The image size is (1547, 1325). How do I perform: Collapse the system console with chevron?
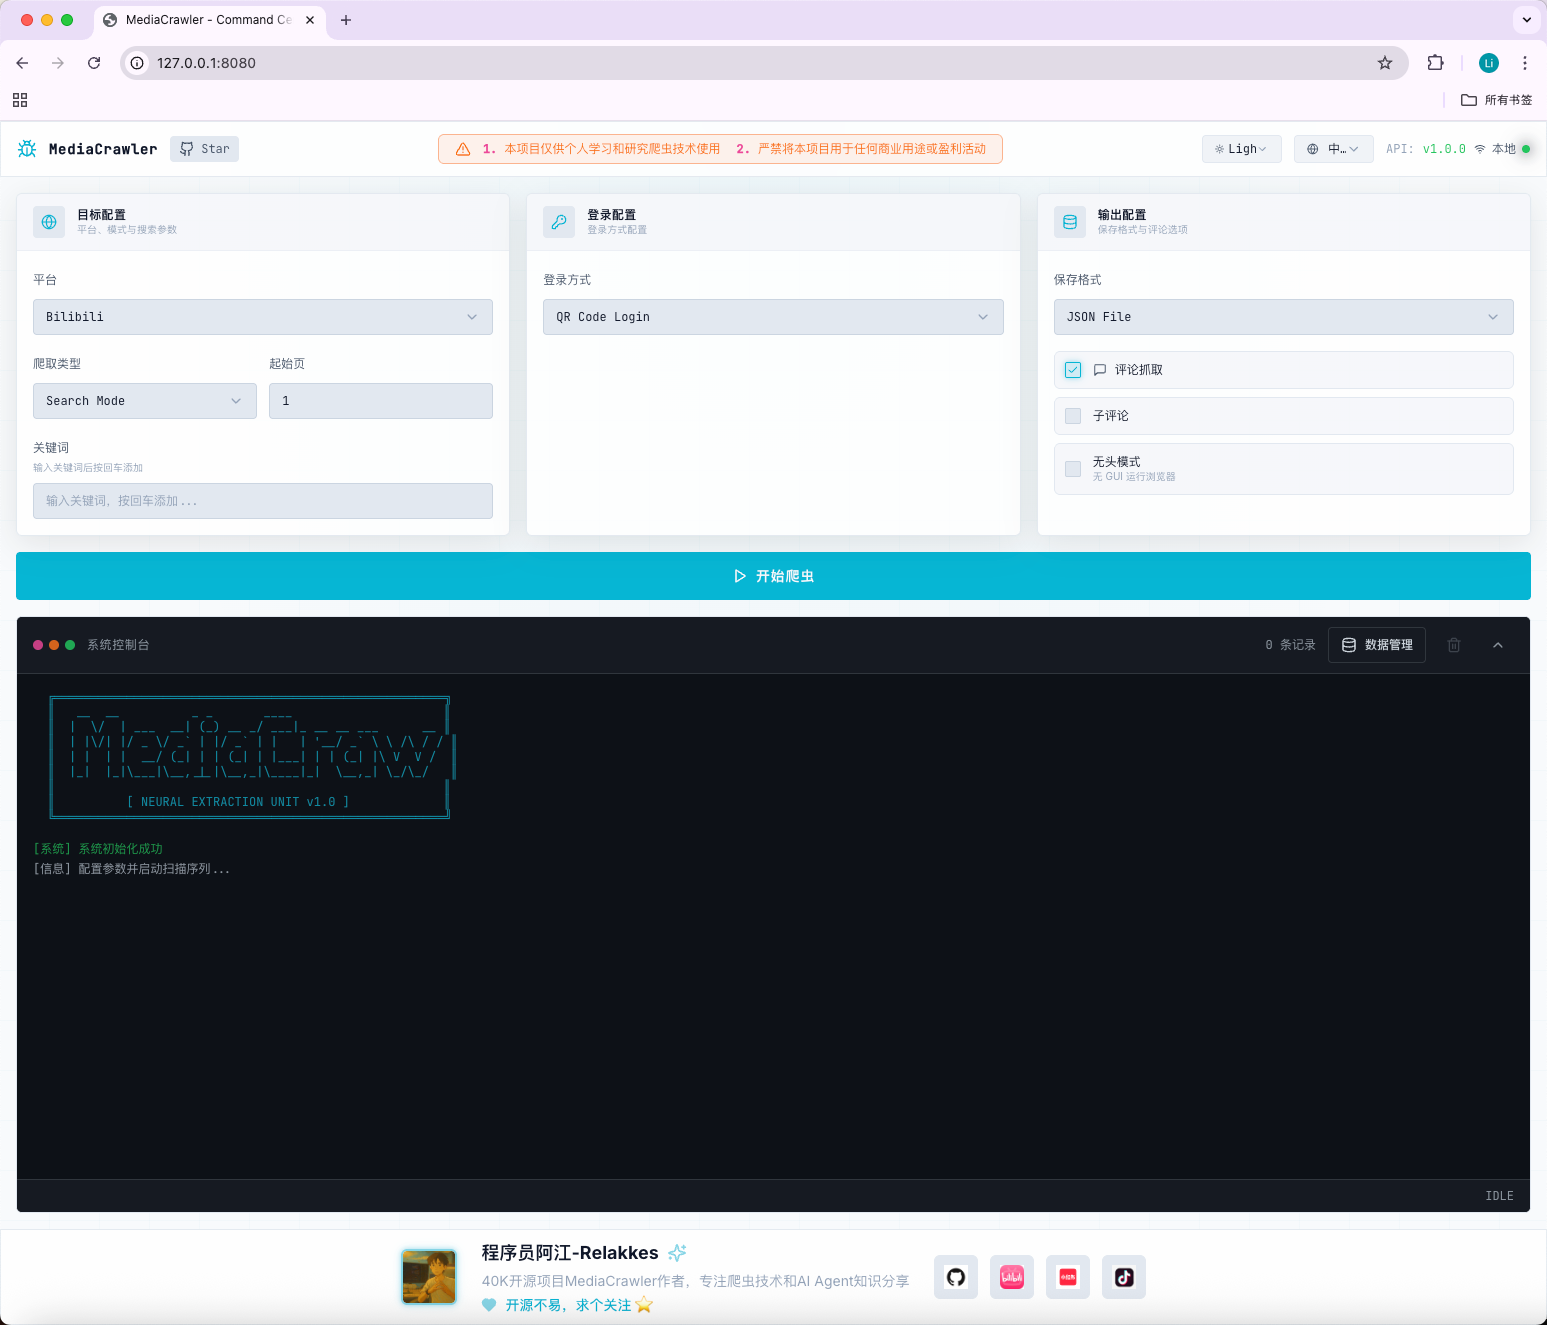point(1498,645)
